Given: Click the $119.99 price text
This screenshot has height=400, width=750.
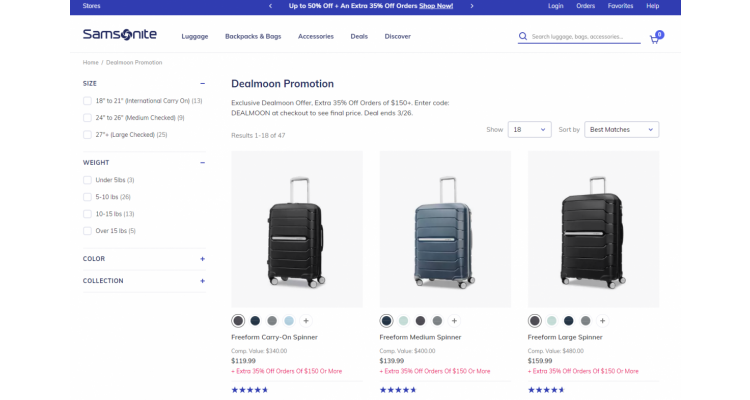Looking at the screenshot, I should [x=243, y=361].
